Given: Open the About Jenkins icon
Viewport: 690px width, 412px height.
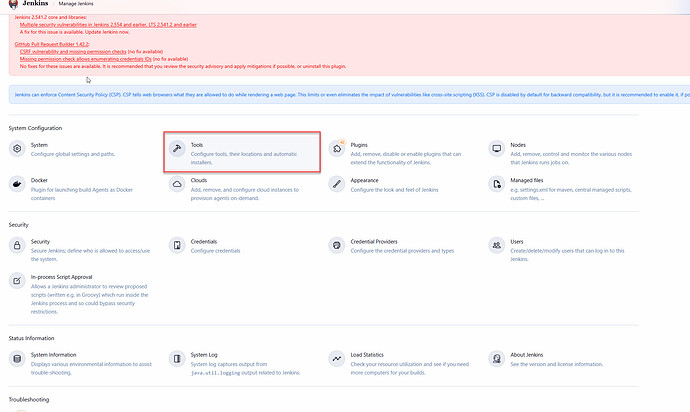Looking at the screenshot, I should tap(496, 359).
